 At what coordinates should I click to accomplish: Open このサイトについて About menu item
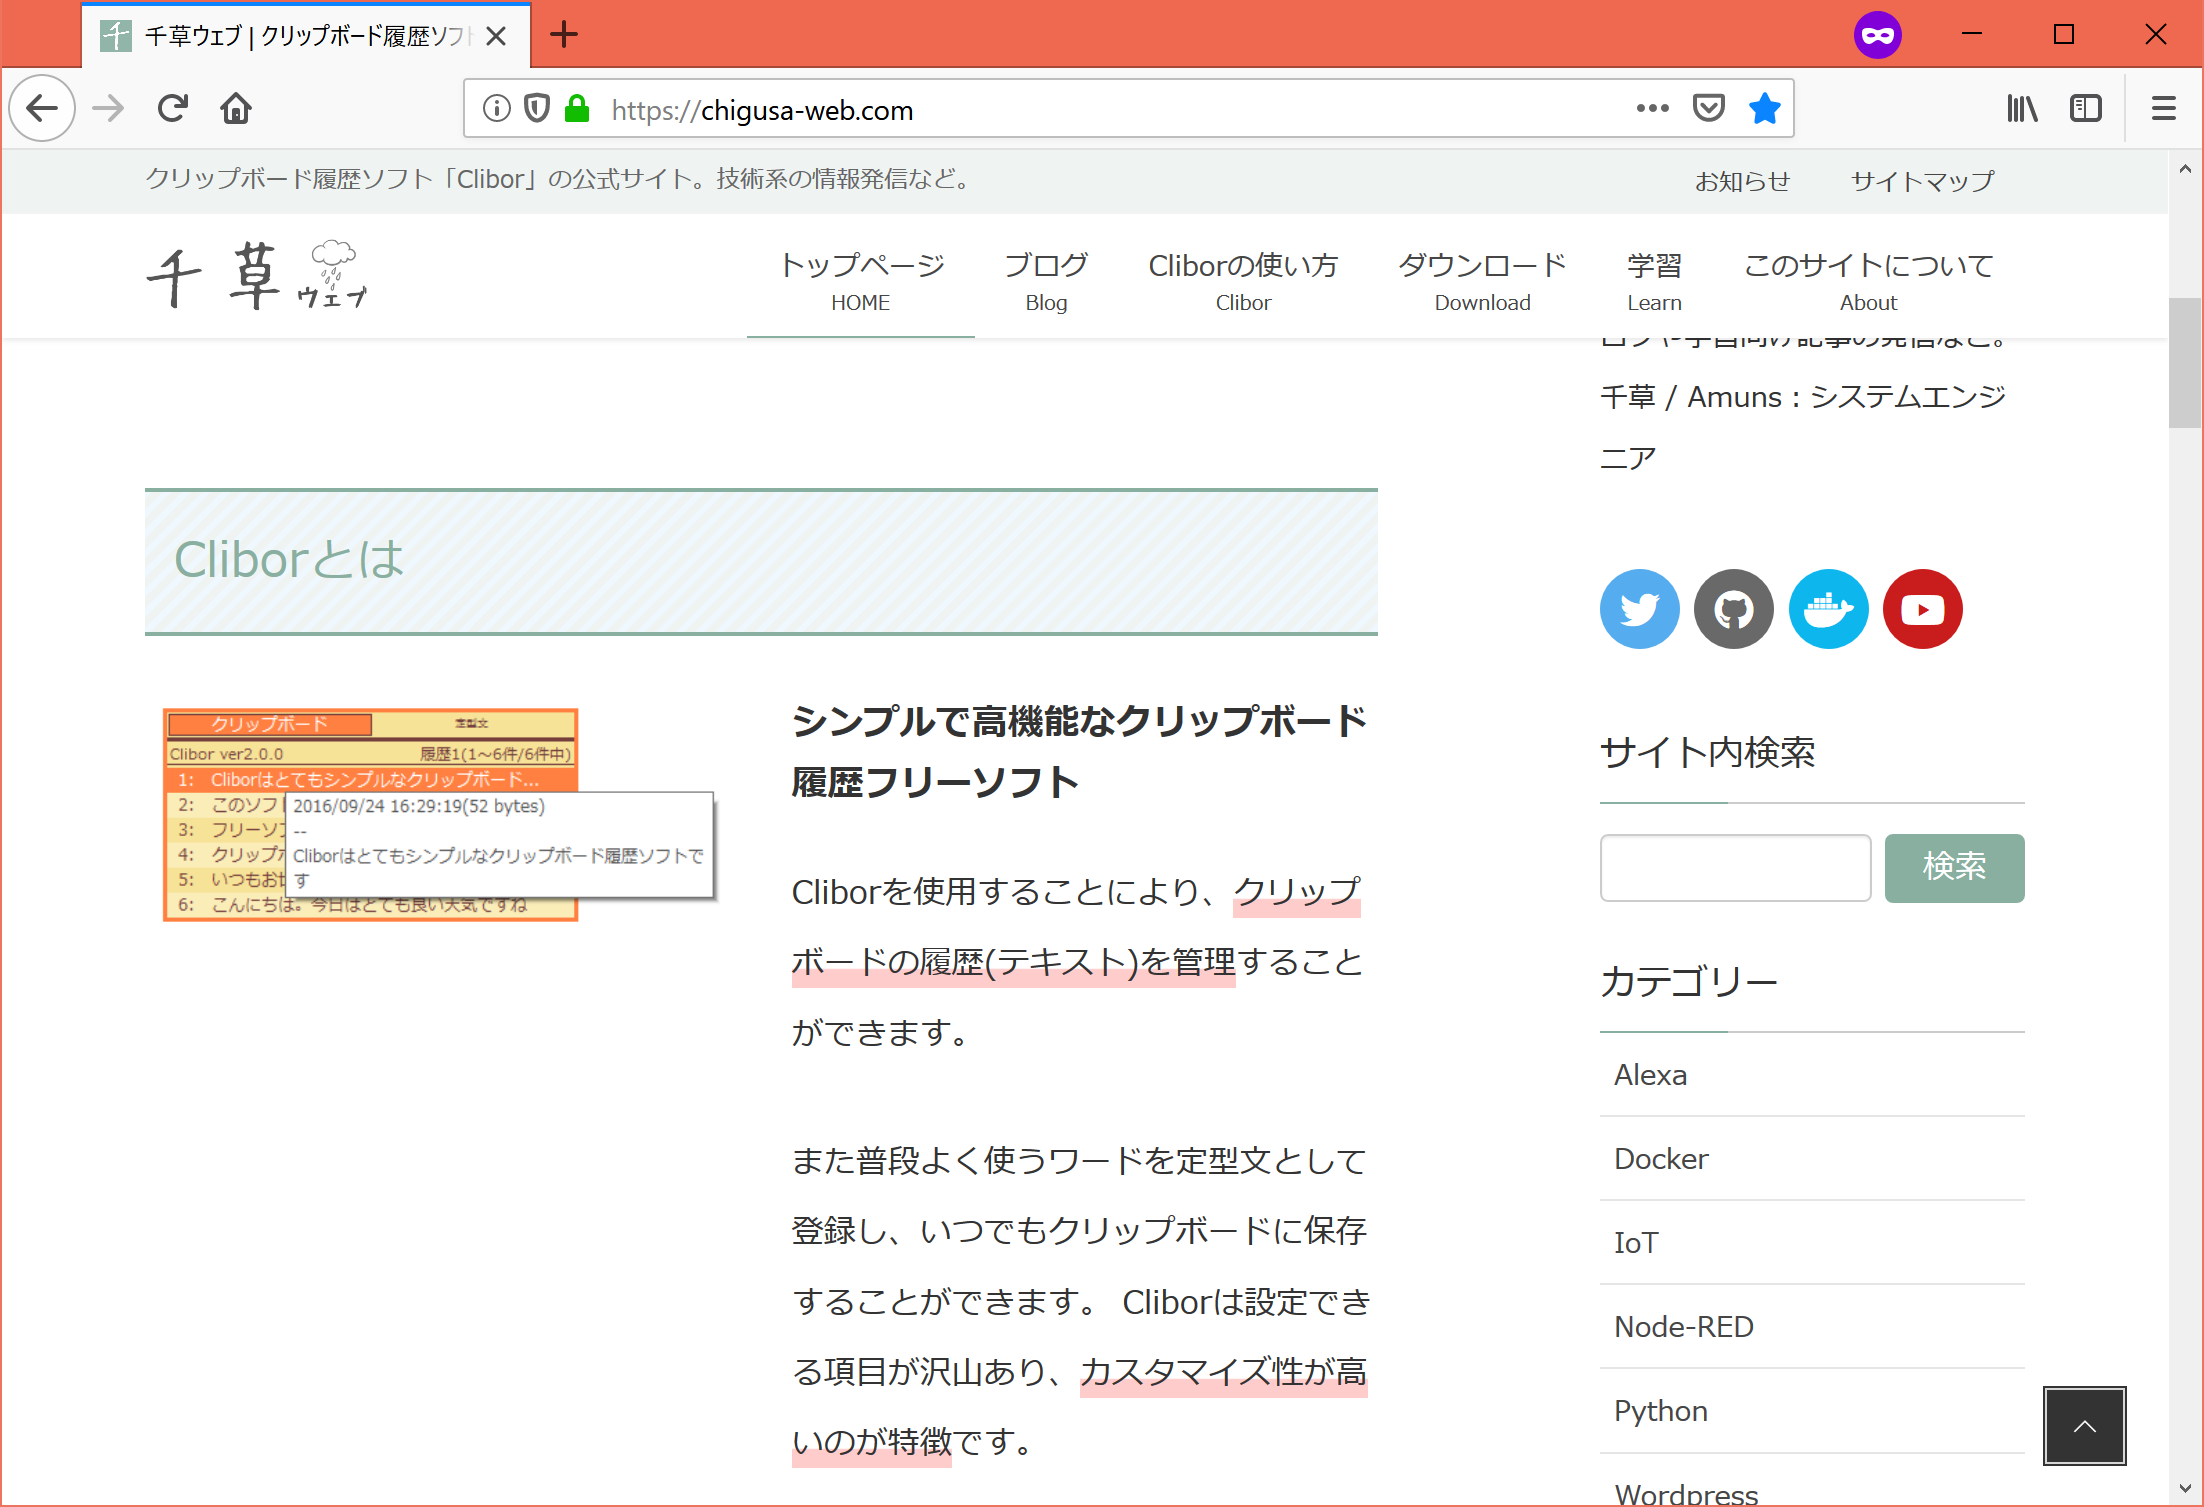(1868, 281)
